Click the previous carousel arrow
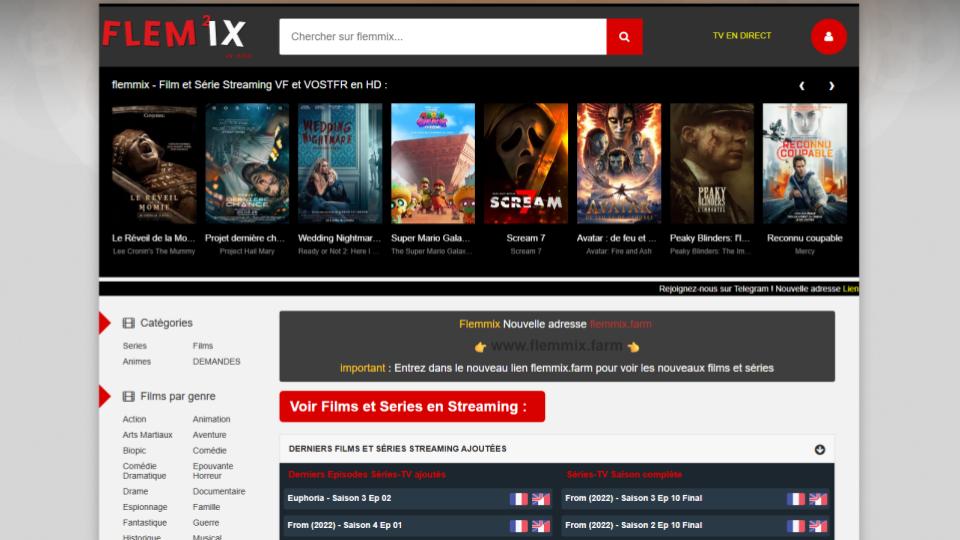The height and width of the screenshot is (540, 960). [x=802, y=86]
